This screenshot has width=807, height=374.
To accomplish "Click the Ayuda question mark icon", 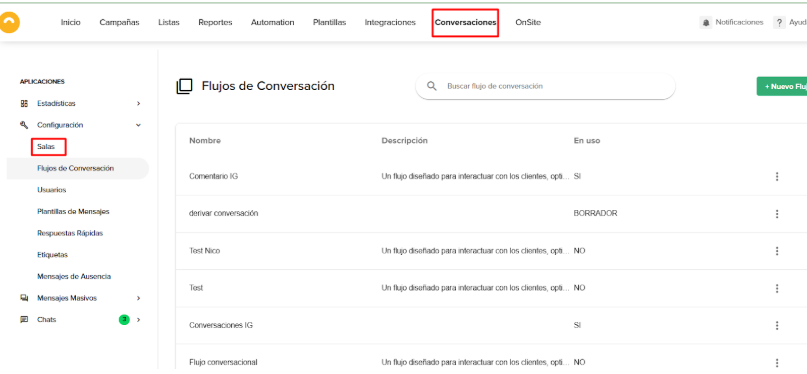I will pos(779,23).
